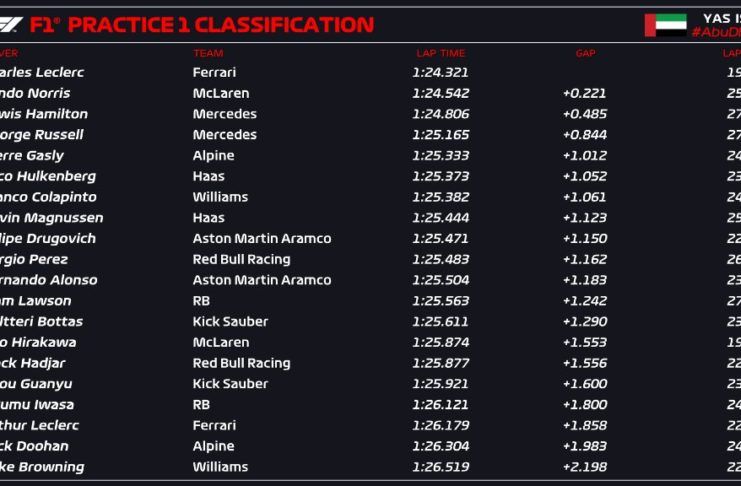Click the fastest lap time 1:24.321
The height and width of the screenshot is (486, 741).
tap(440, 72)
